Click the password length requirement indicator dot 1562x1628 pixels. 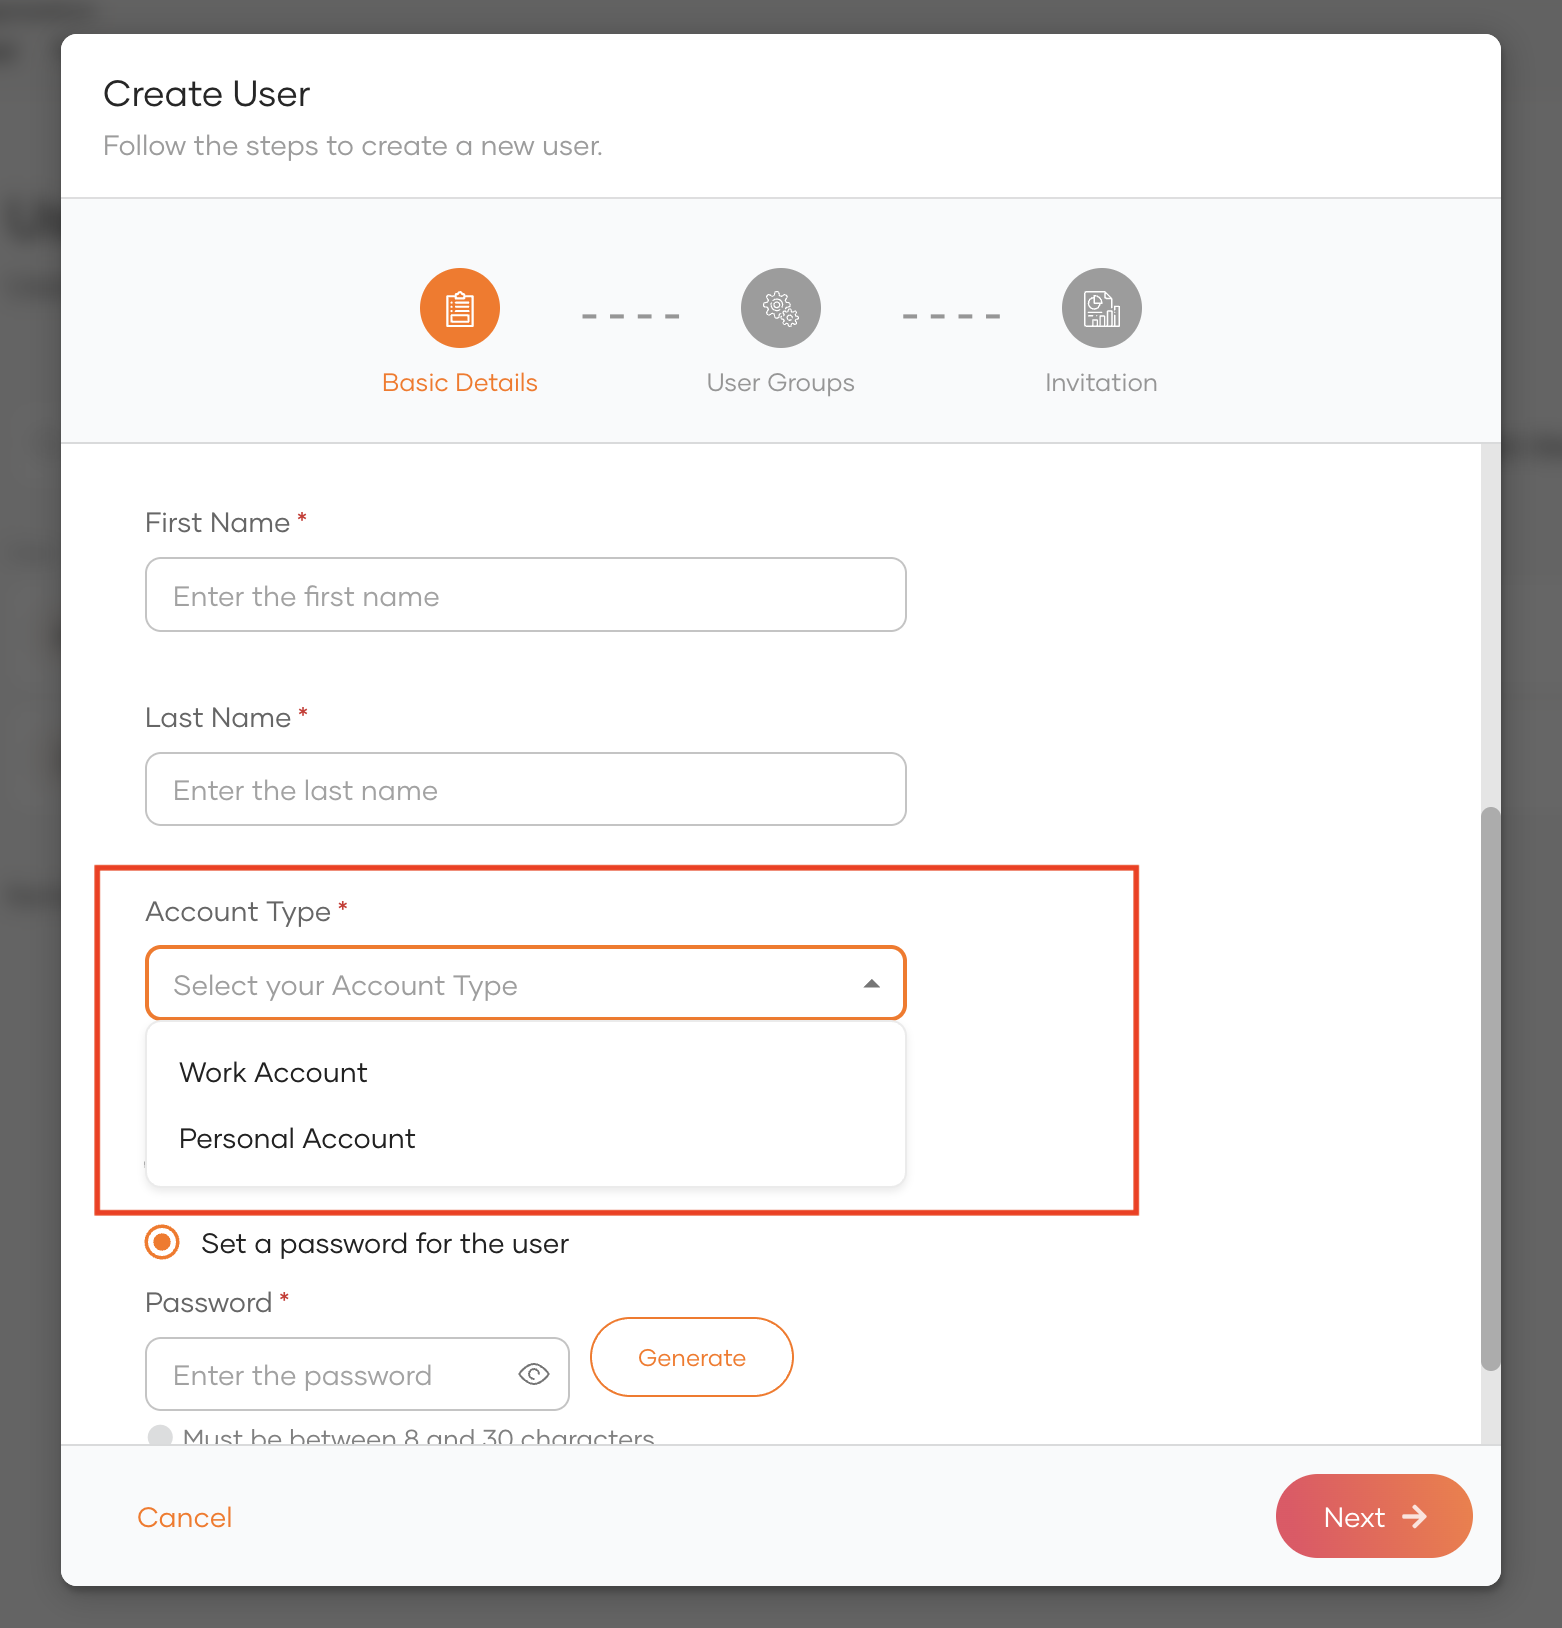point(160,1436)
